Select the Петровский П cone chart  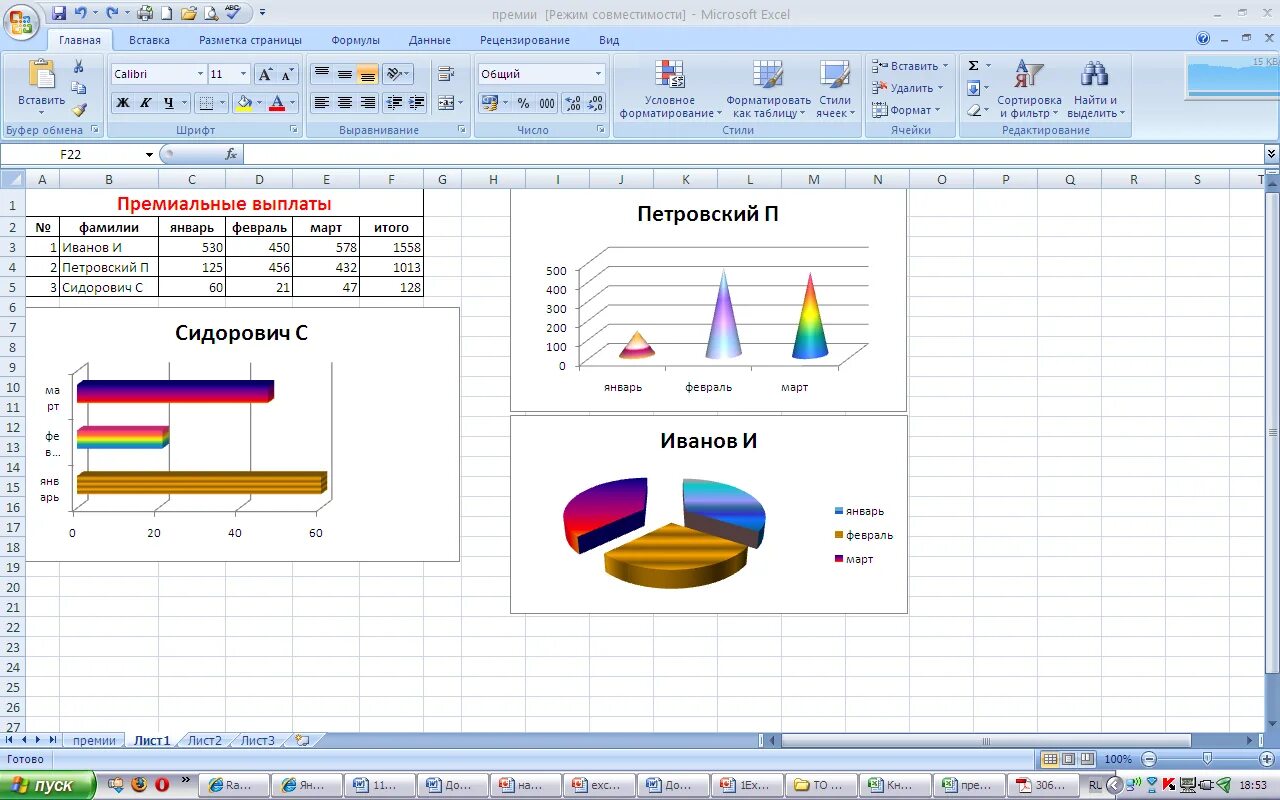tap(708, 300)
